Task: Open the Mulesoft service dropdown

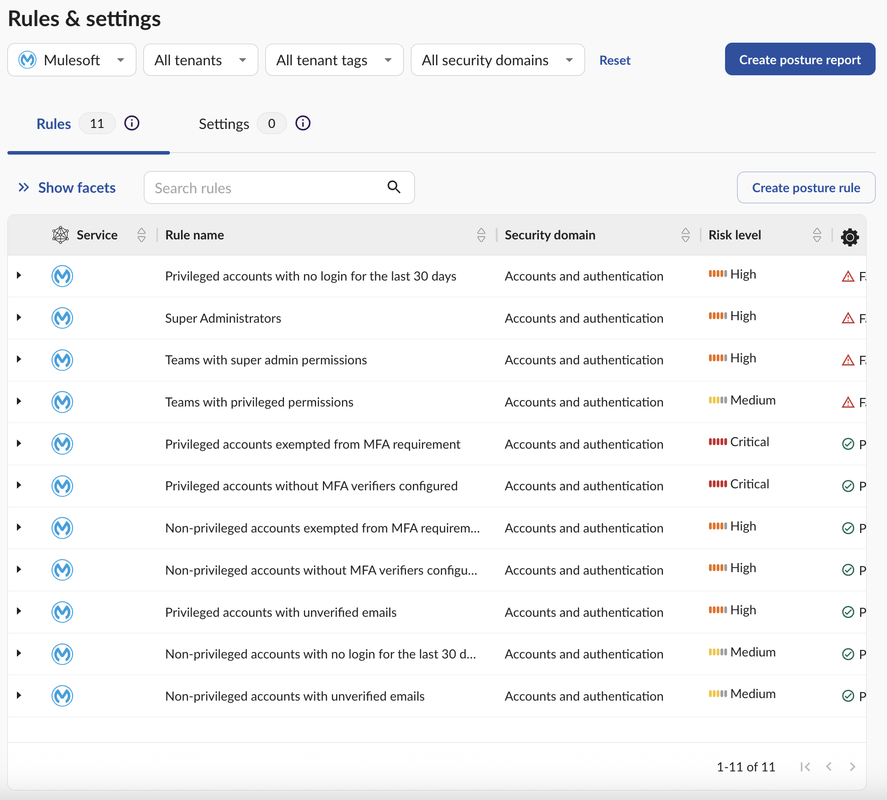Action: tap(72, 60)
